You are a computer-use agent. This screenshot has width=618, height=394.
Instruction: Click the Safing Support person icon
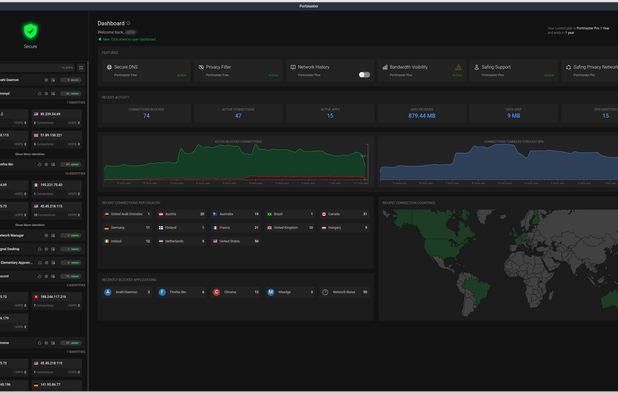(477, 67)
